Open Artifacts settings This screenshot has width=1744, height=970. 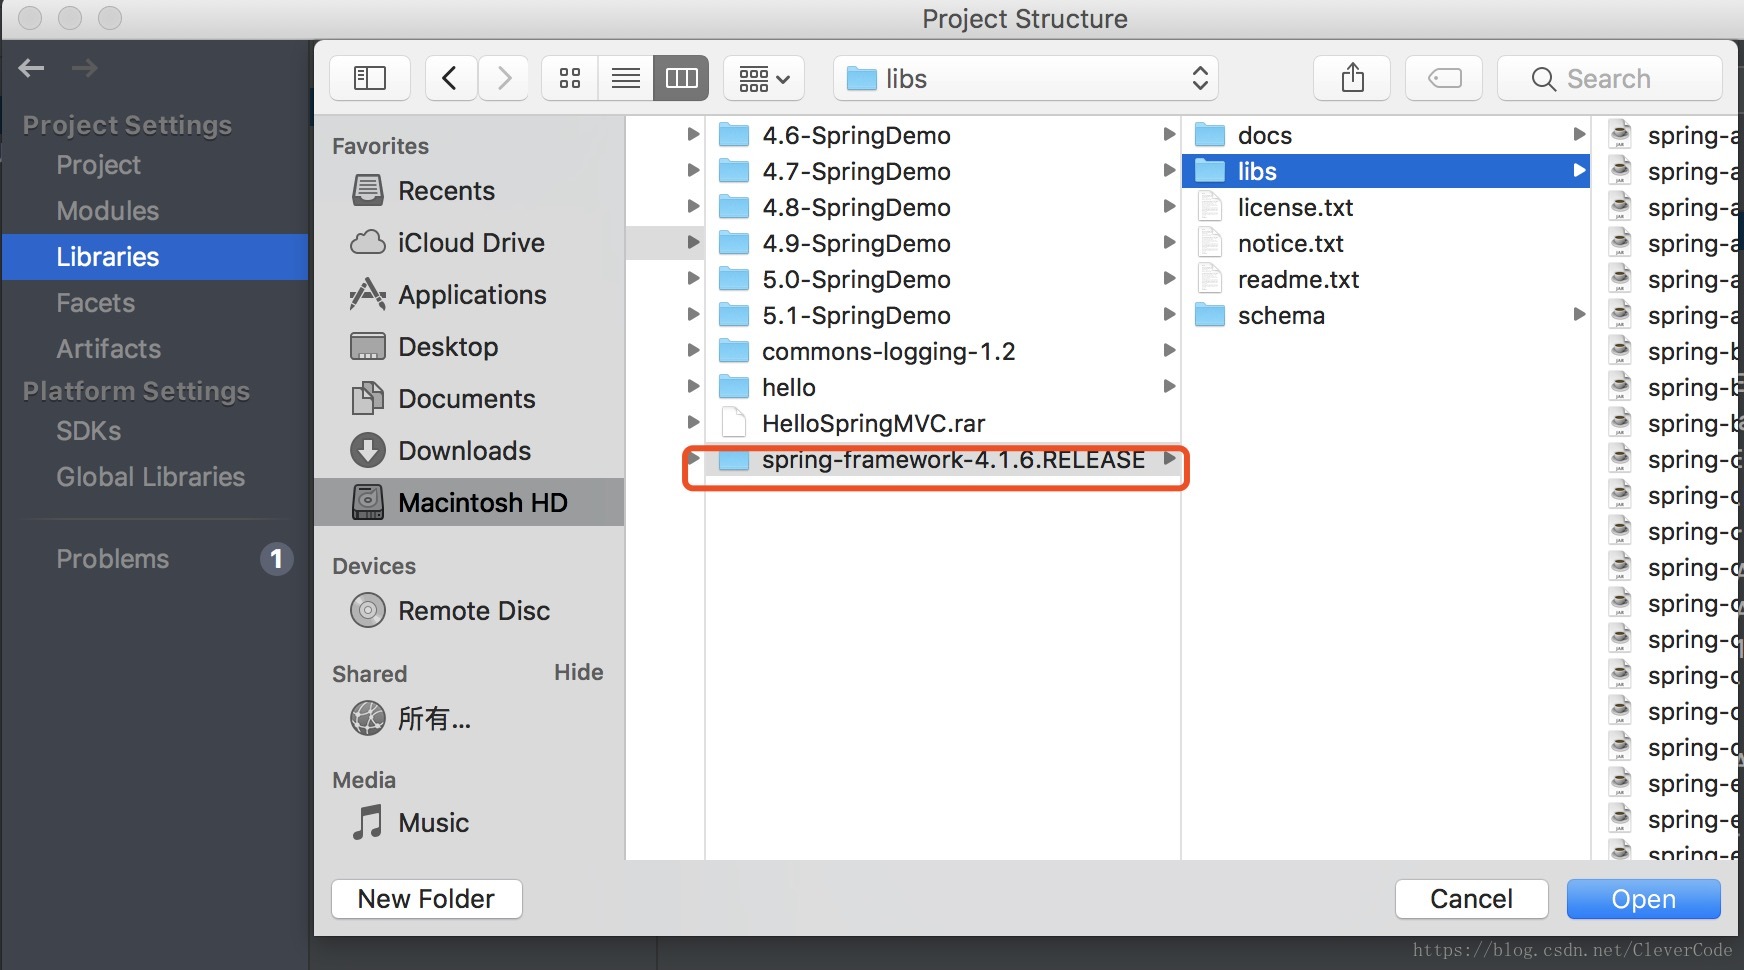(x=108, y=349)
